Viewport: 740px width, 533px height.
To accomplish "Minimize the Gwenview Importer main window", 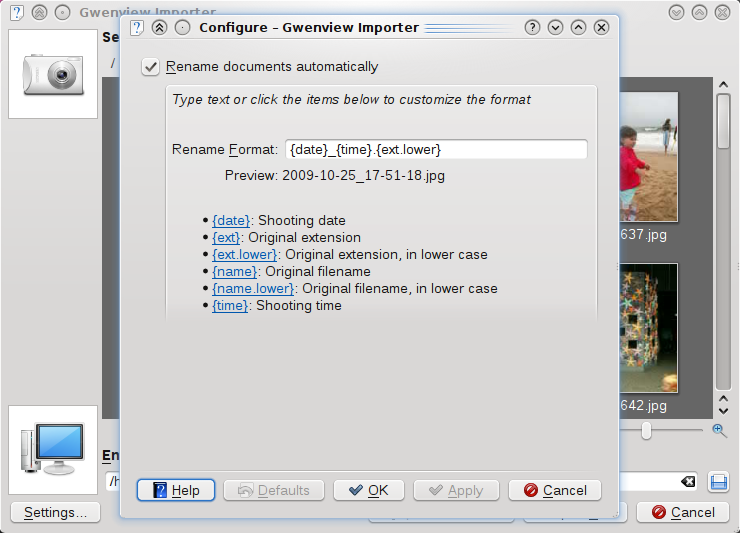I will pyautogui.click(x=676, y=12).
